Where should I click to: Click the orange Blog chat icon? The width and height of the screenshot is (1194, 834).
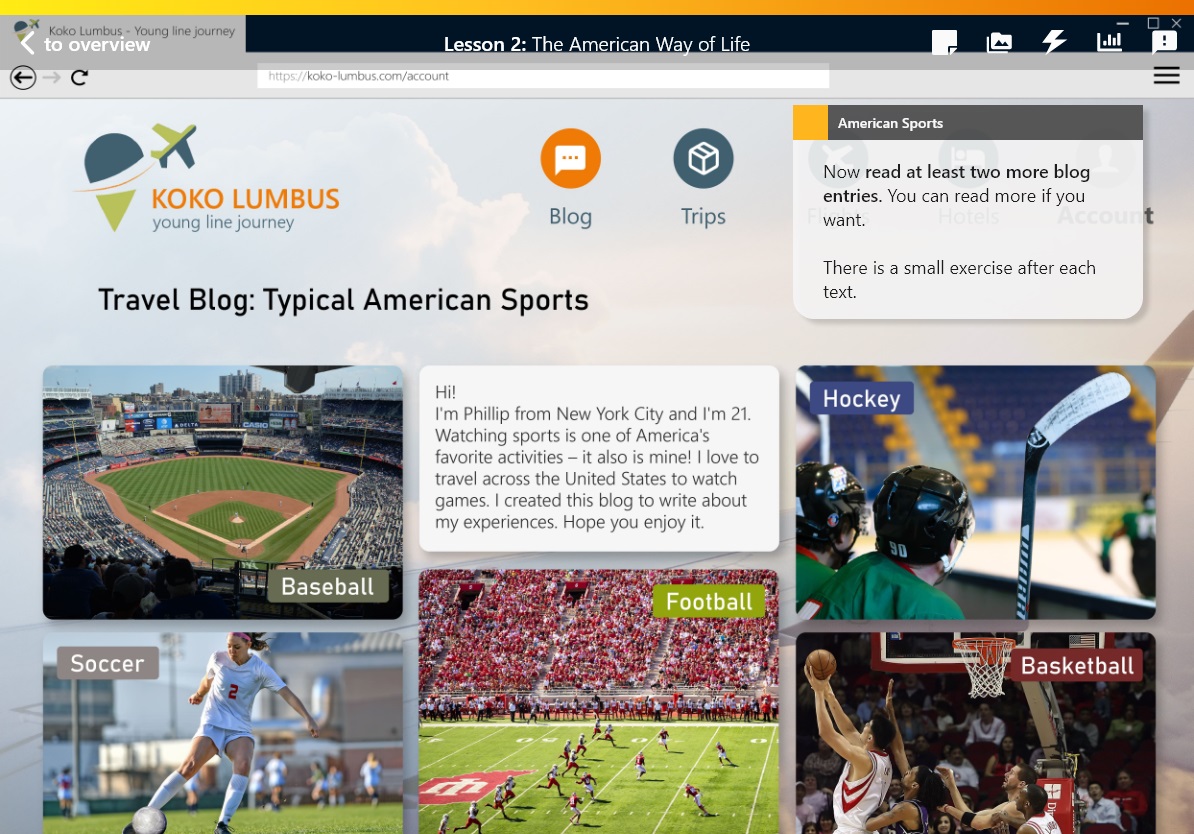point(570,159)
